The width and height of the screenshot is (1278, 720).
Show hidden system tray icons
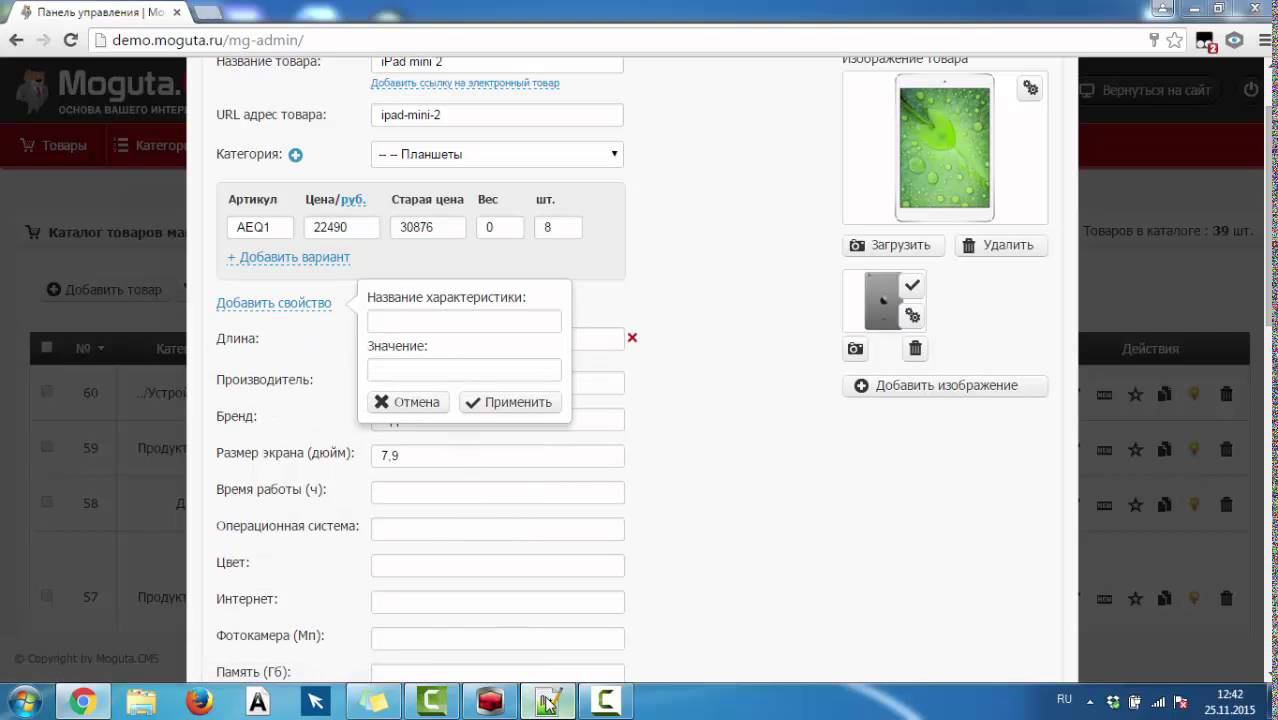pyautogui.click(x=1092, y=702)
